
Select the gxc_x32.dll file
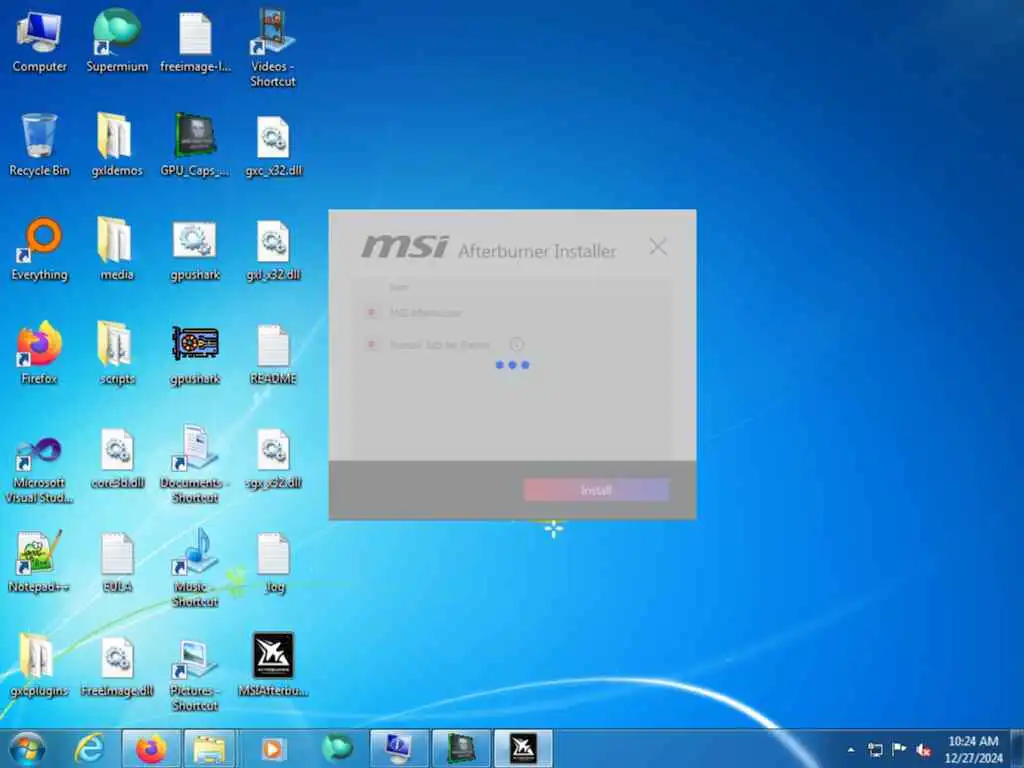point(273,145)
